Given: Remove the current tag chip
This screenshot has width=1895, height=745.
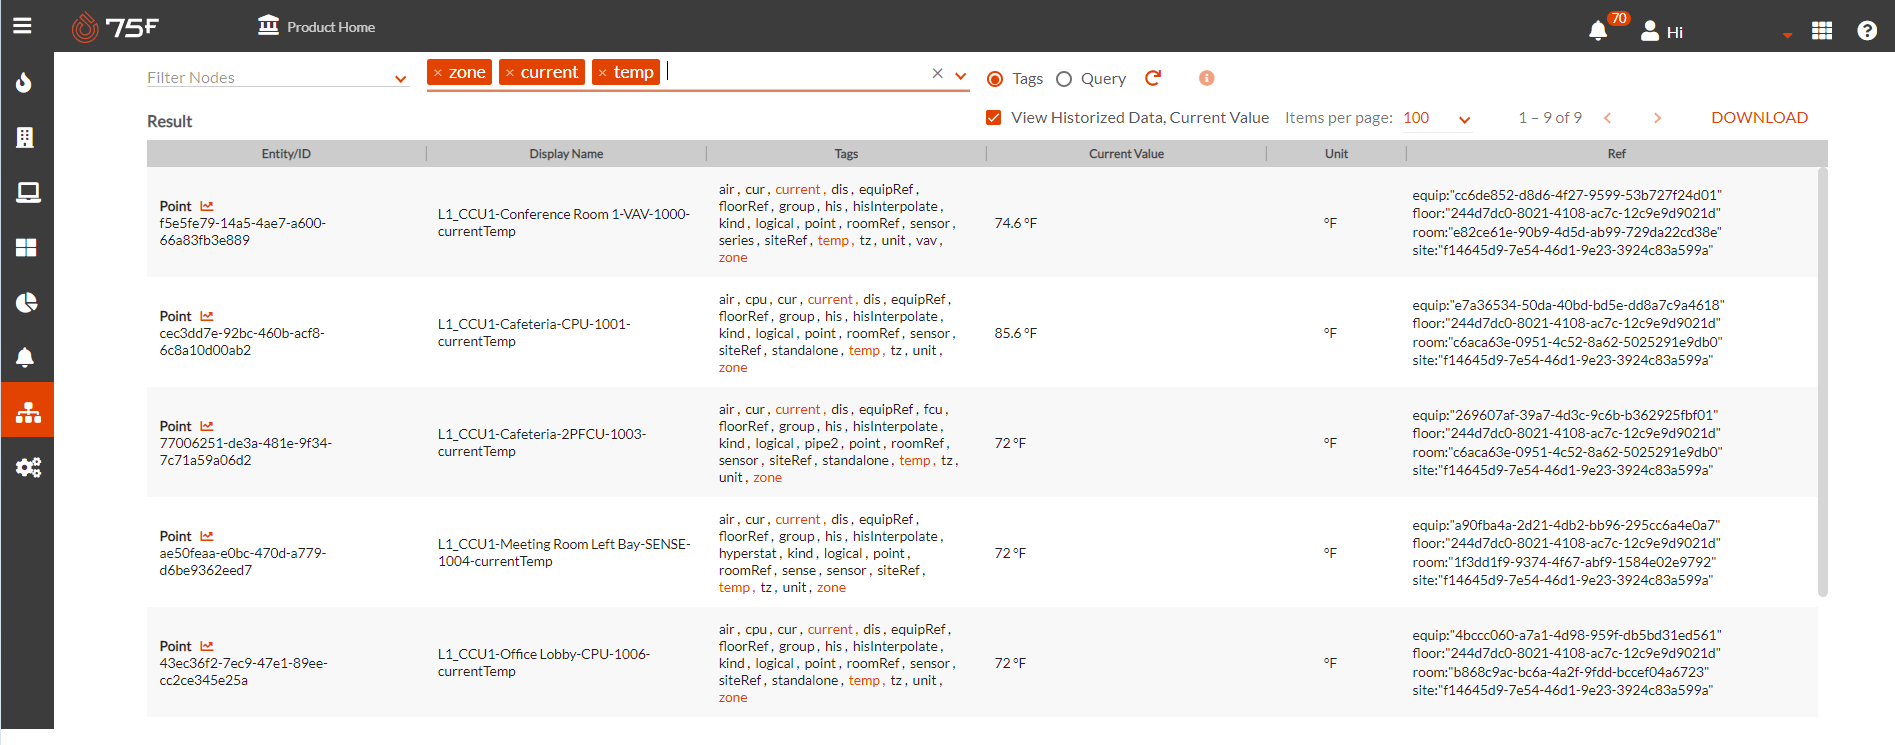Looking at the screenshot, I should pyautogui.click(x=510, y=73).
